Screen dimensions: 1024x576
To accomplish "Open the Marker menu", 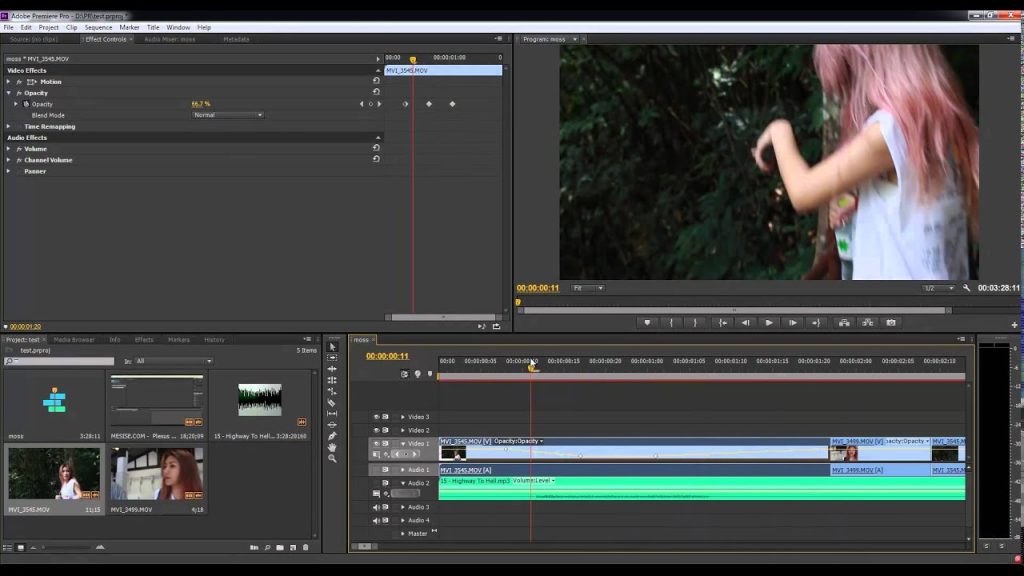I will click(129, 27).
